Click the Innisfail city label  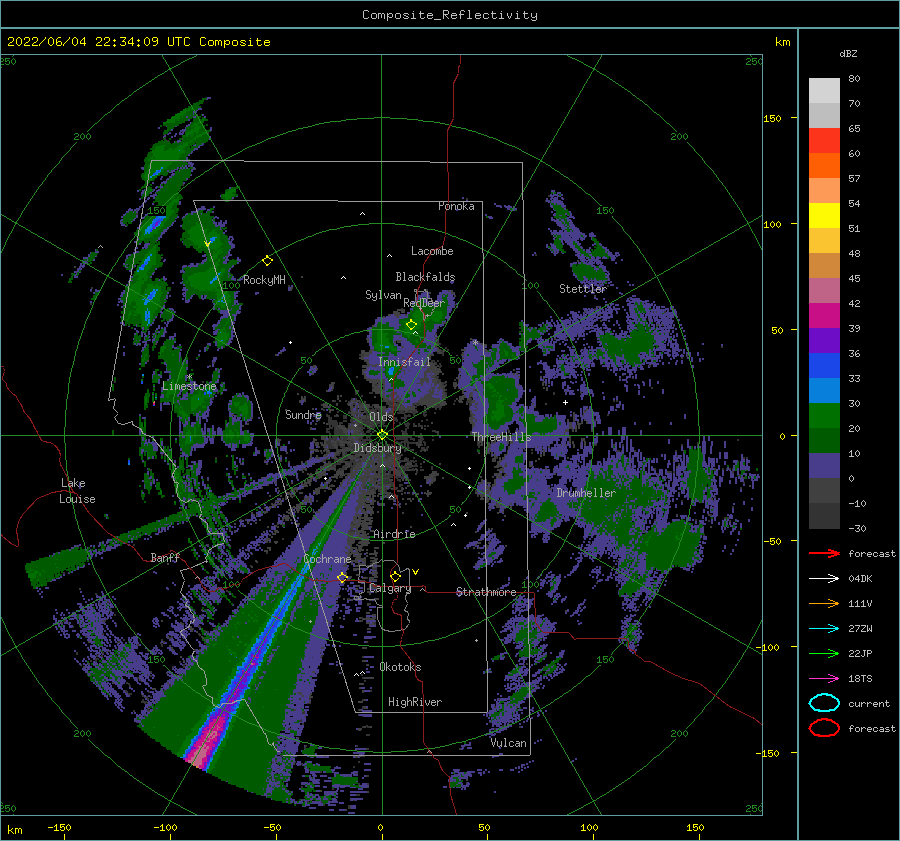[x=404, y=362]
